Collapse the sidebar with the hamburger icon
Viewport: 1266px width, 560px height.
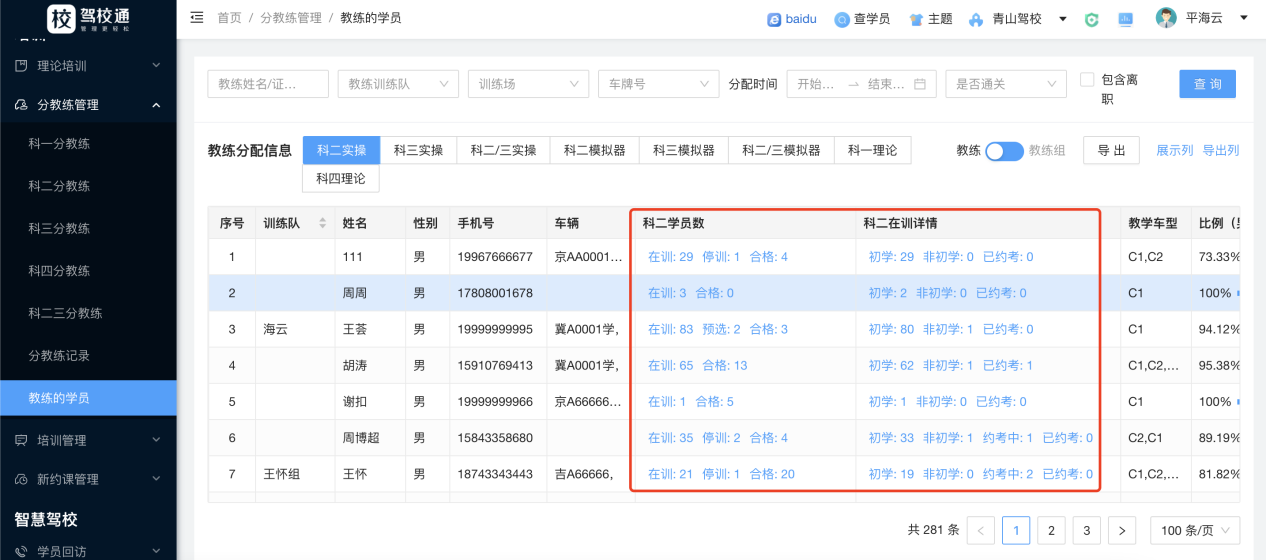coord(197,18)
